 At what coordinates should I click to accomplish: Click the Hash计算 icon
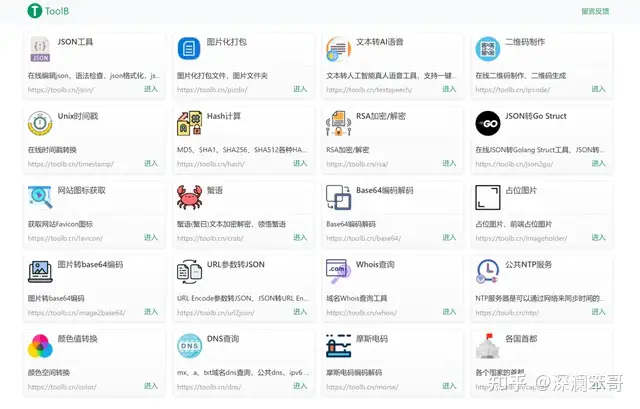[x=189, y=123]
